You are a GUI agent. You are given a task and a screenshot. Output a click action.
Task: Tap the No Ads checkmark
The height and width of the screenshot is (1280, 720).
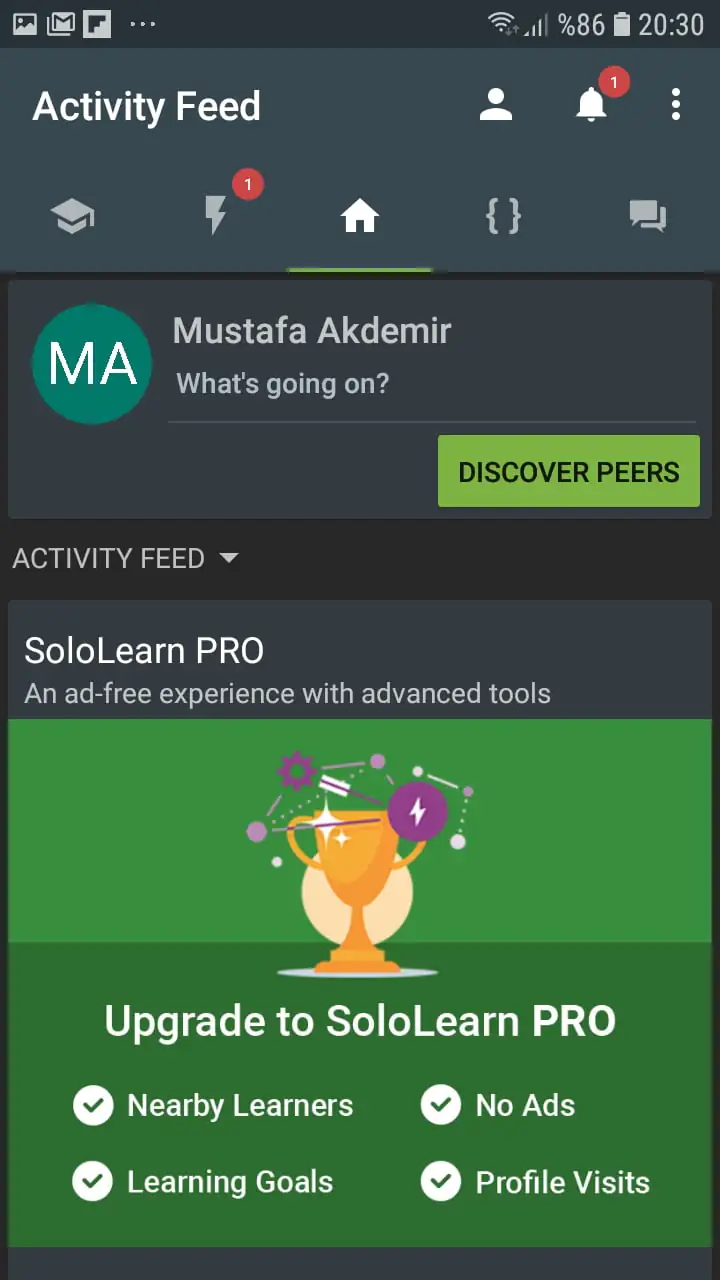441,1105
